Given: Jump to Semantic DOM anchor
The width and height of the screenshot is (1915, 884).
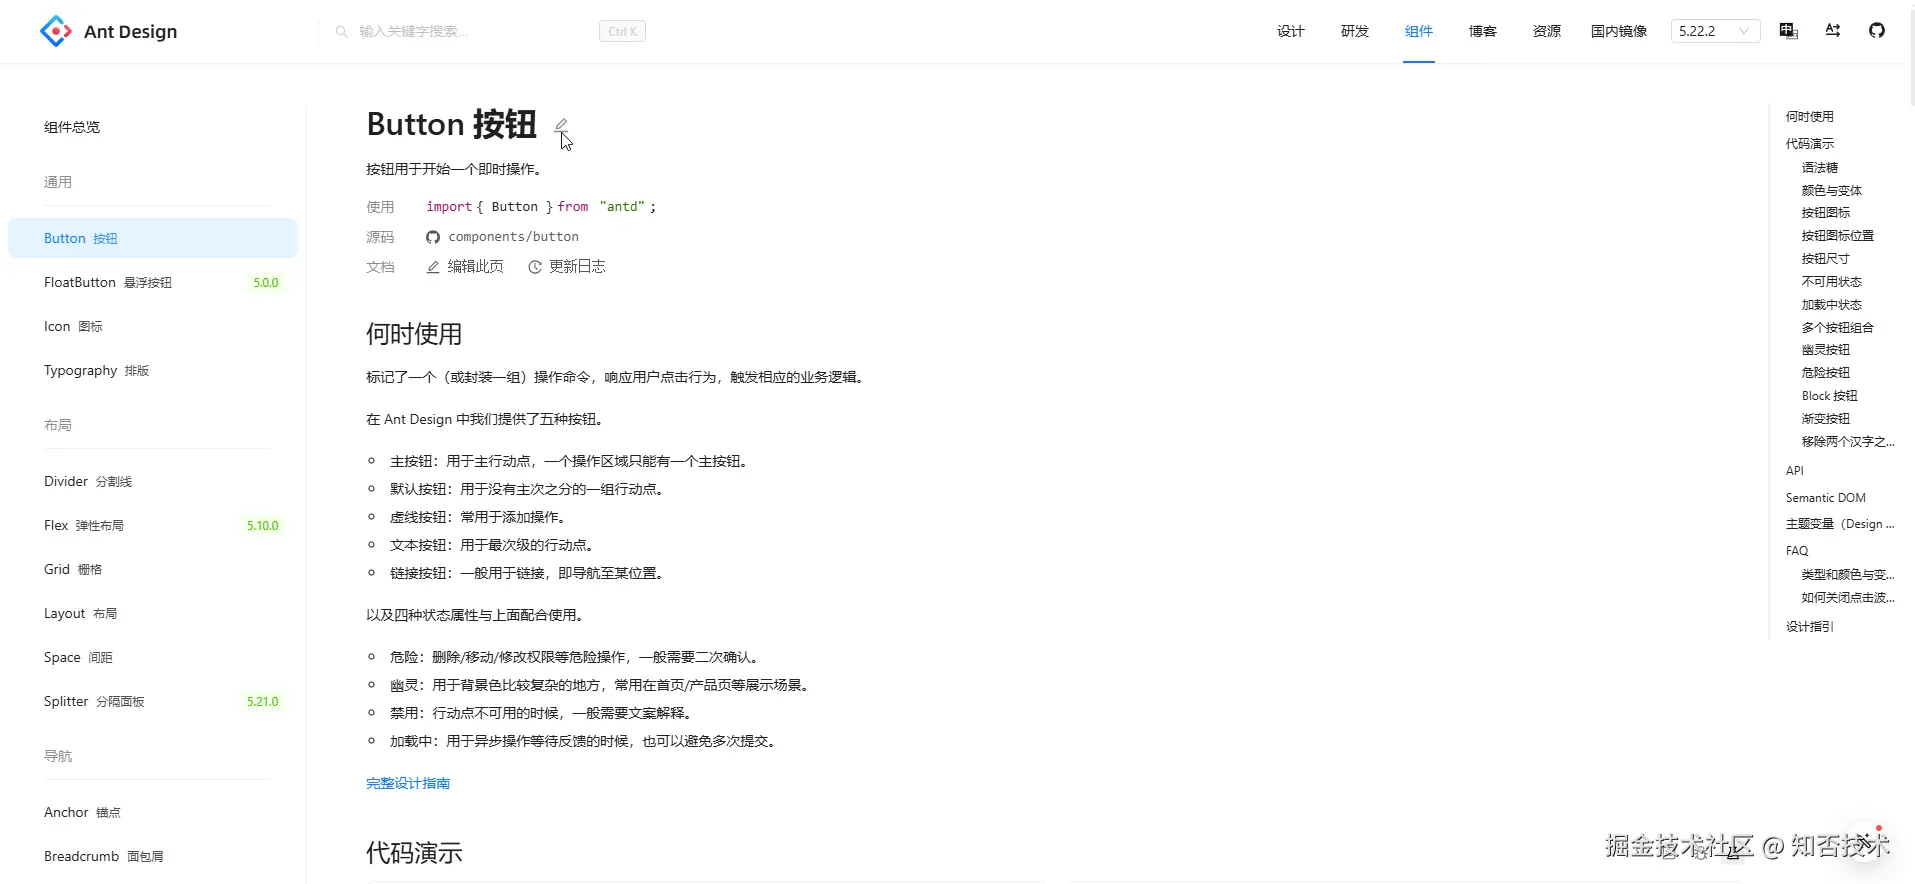Looking at the screenshot, I should (1826, 498).
